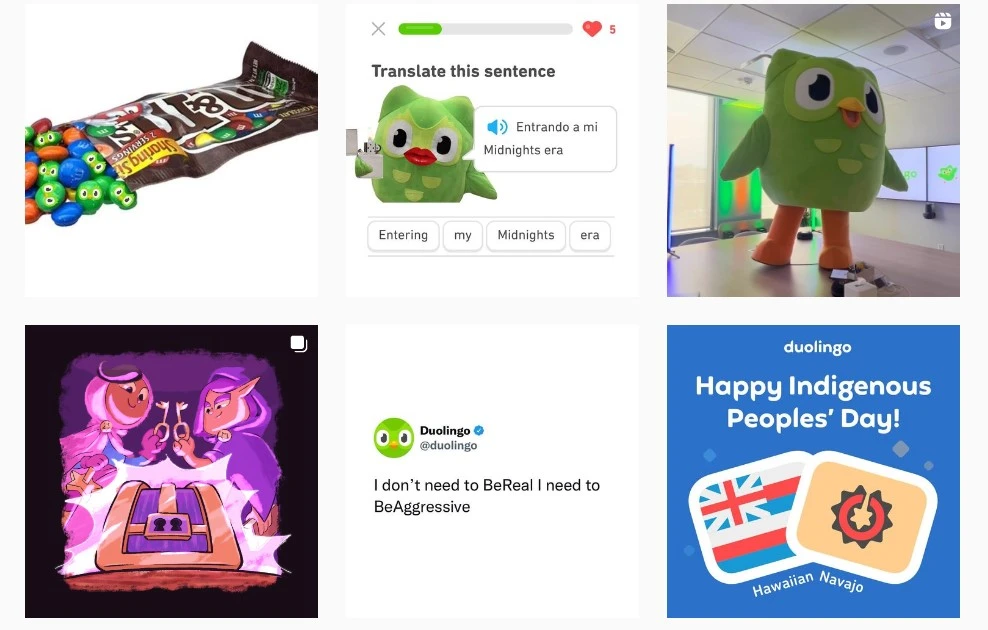Select the "Entering" word tile
The width and height of the screenshot is (988, 630).
403,235
